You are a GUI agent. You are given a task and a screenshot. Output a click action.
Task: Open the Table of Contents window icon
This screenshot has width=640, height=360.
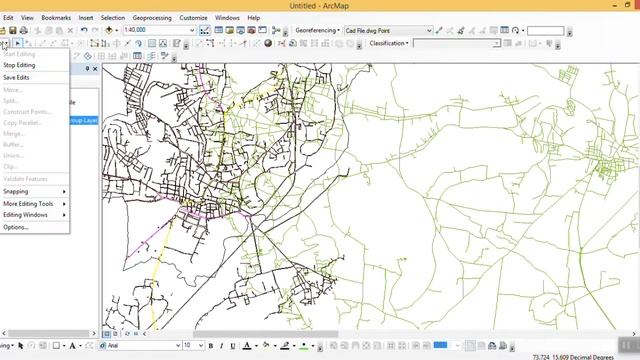pyautogui.click(x=219, y=30)
